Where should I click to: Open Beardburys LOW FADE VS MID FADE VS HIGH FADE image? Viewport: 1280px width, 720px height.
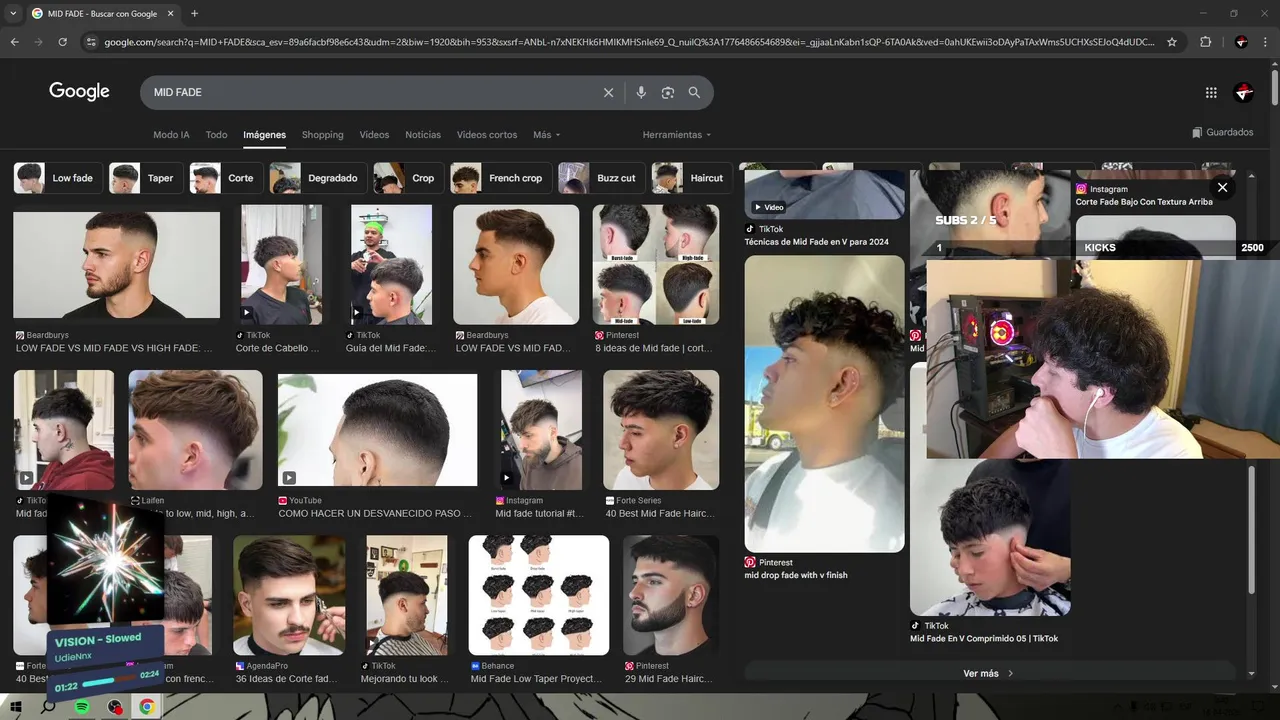coord(116,265)
